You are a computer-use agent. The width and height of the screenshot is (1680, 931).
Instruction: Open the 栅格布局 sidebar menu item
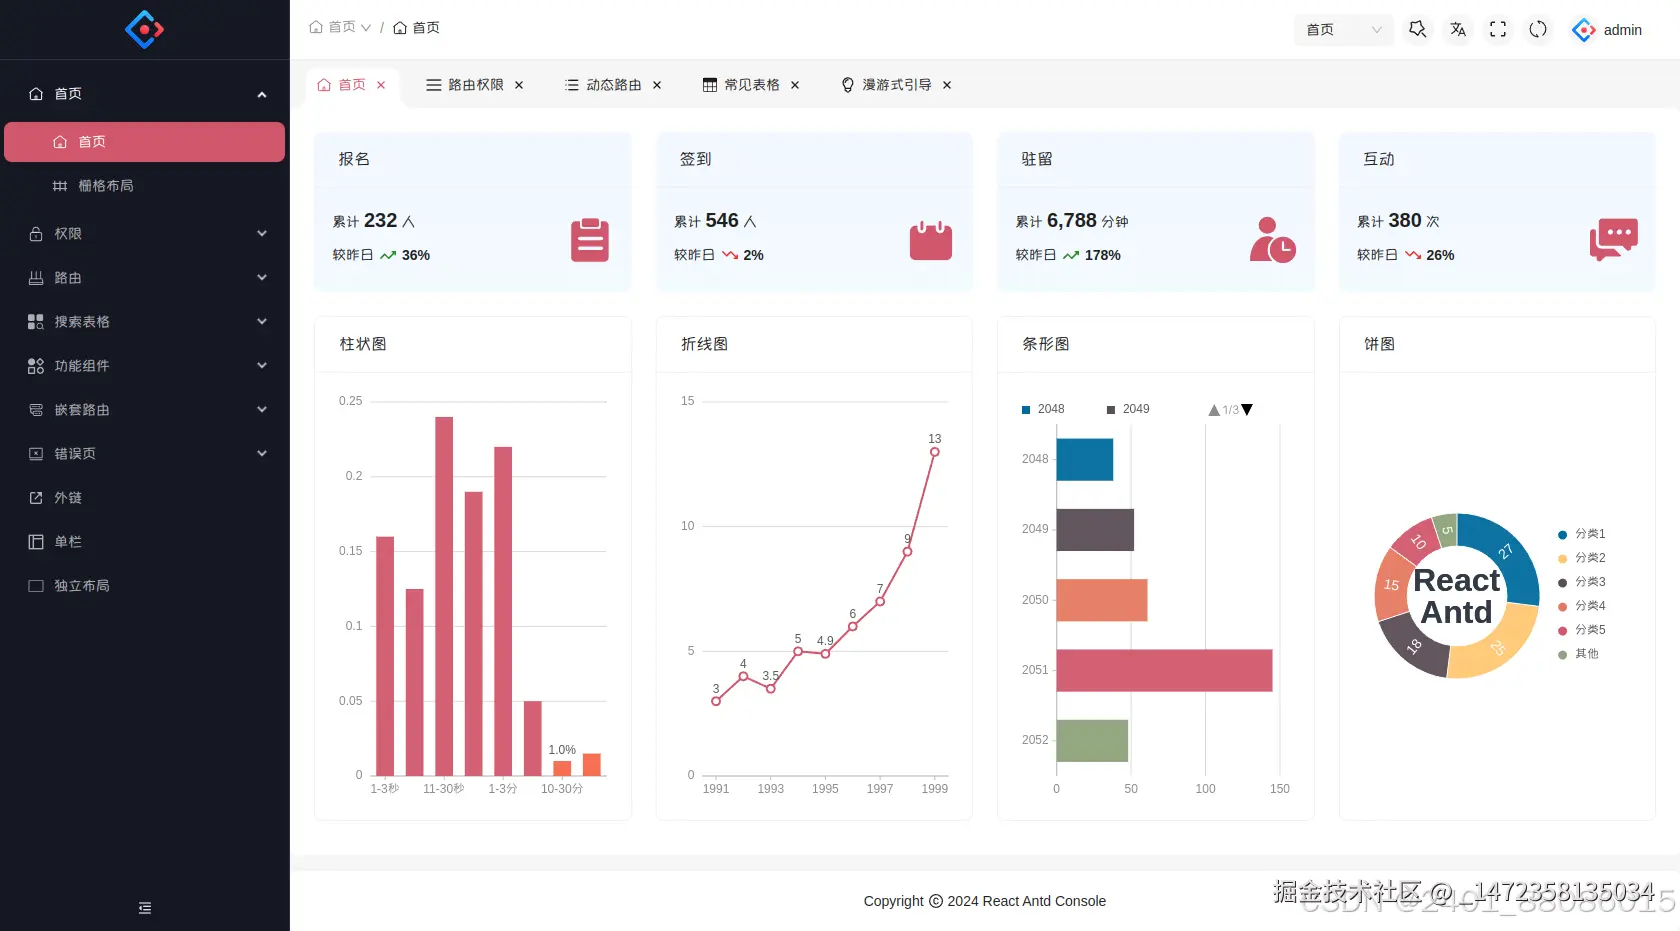(145, 186)
